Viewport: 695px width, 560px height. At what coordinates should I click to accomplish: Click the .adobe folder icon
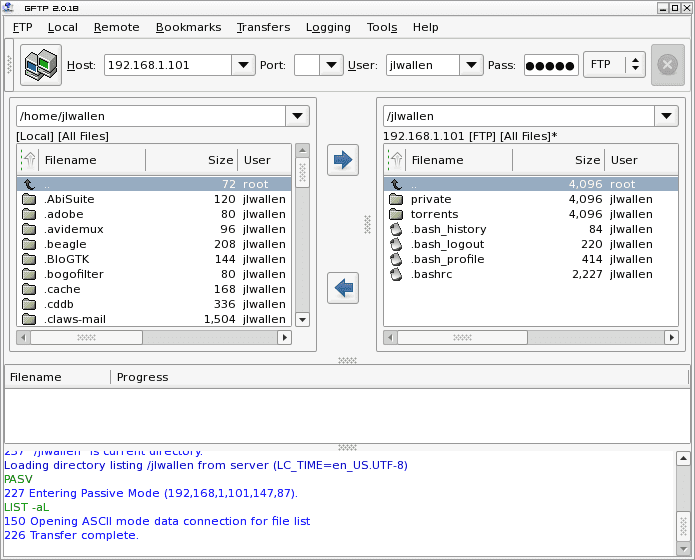click(x=29, y=214)
